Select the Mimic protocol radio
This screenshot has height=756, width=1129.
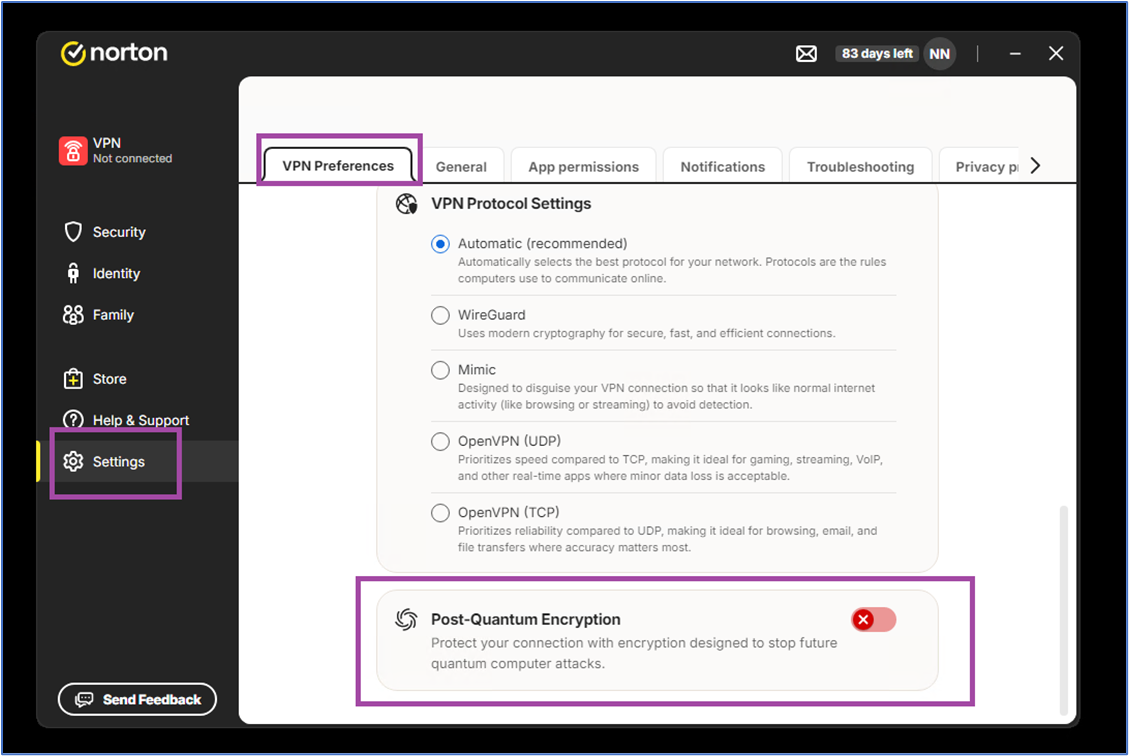pyautogui.click(x=440, y=370)
